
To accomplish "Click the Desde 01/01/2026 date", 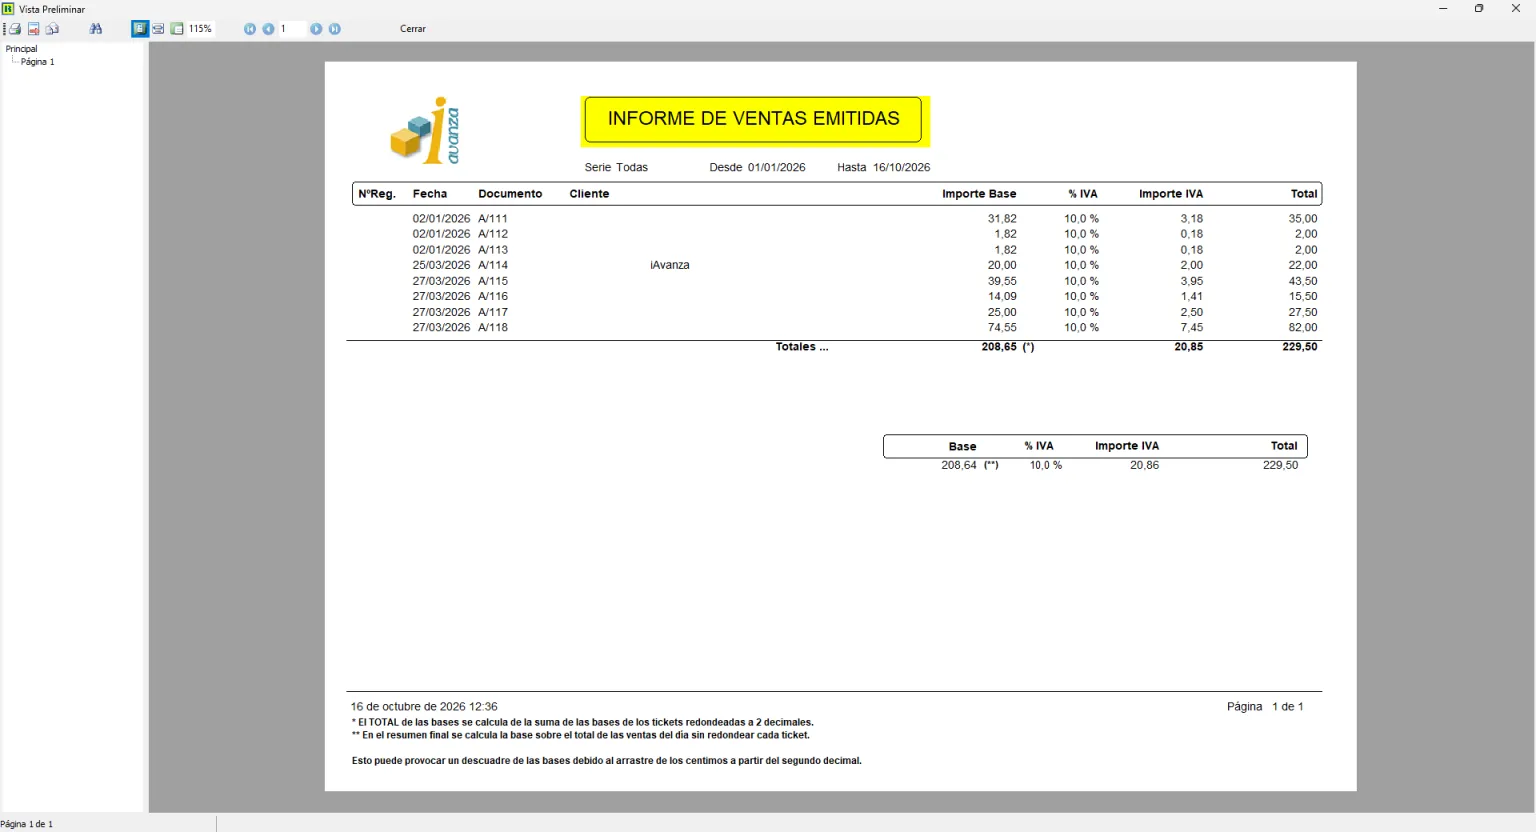I will click(757, 168).
